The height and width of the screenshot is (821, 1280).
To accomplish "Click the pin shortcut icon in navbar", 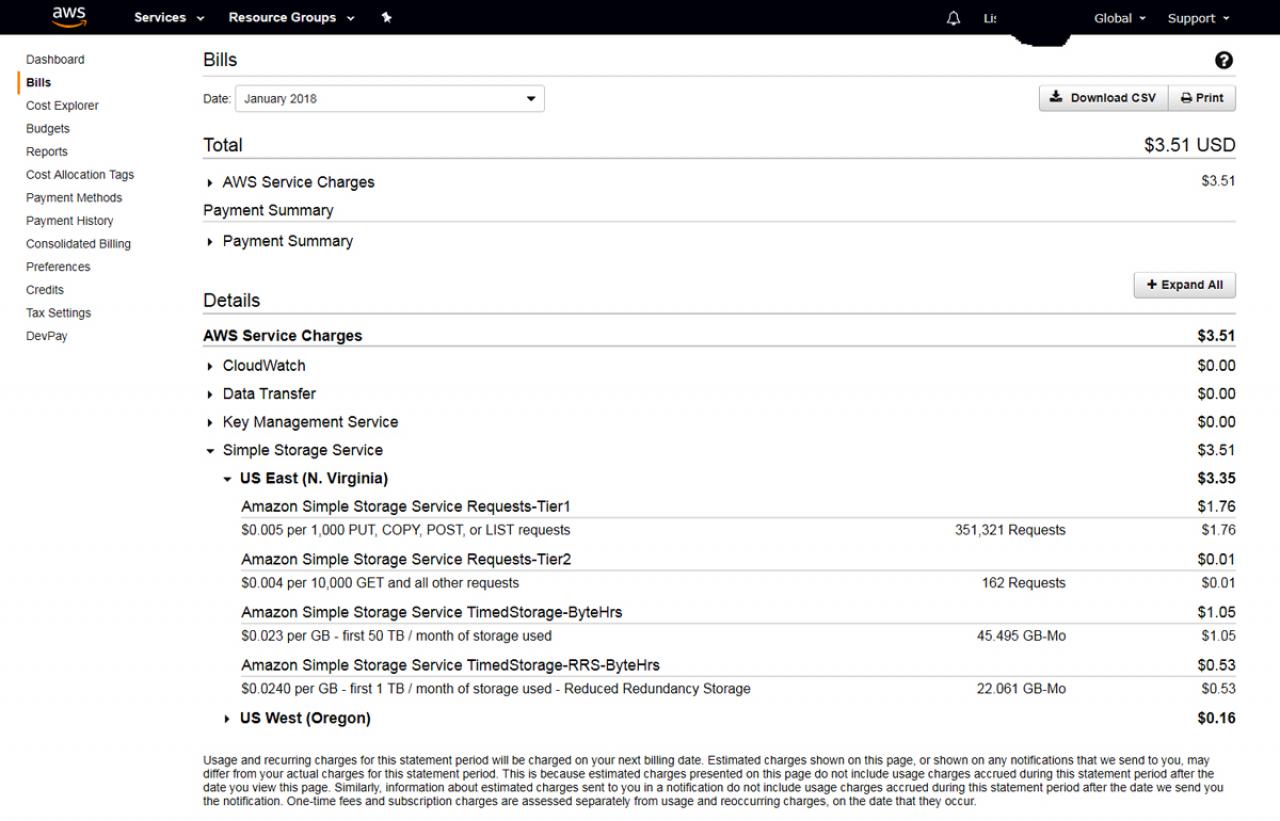I will (386, 18).
